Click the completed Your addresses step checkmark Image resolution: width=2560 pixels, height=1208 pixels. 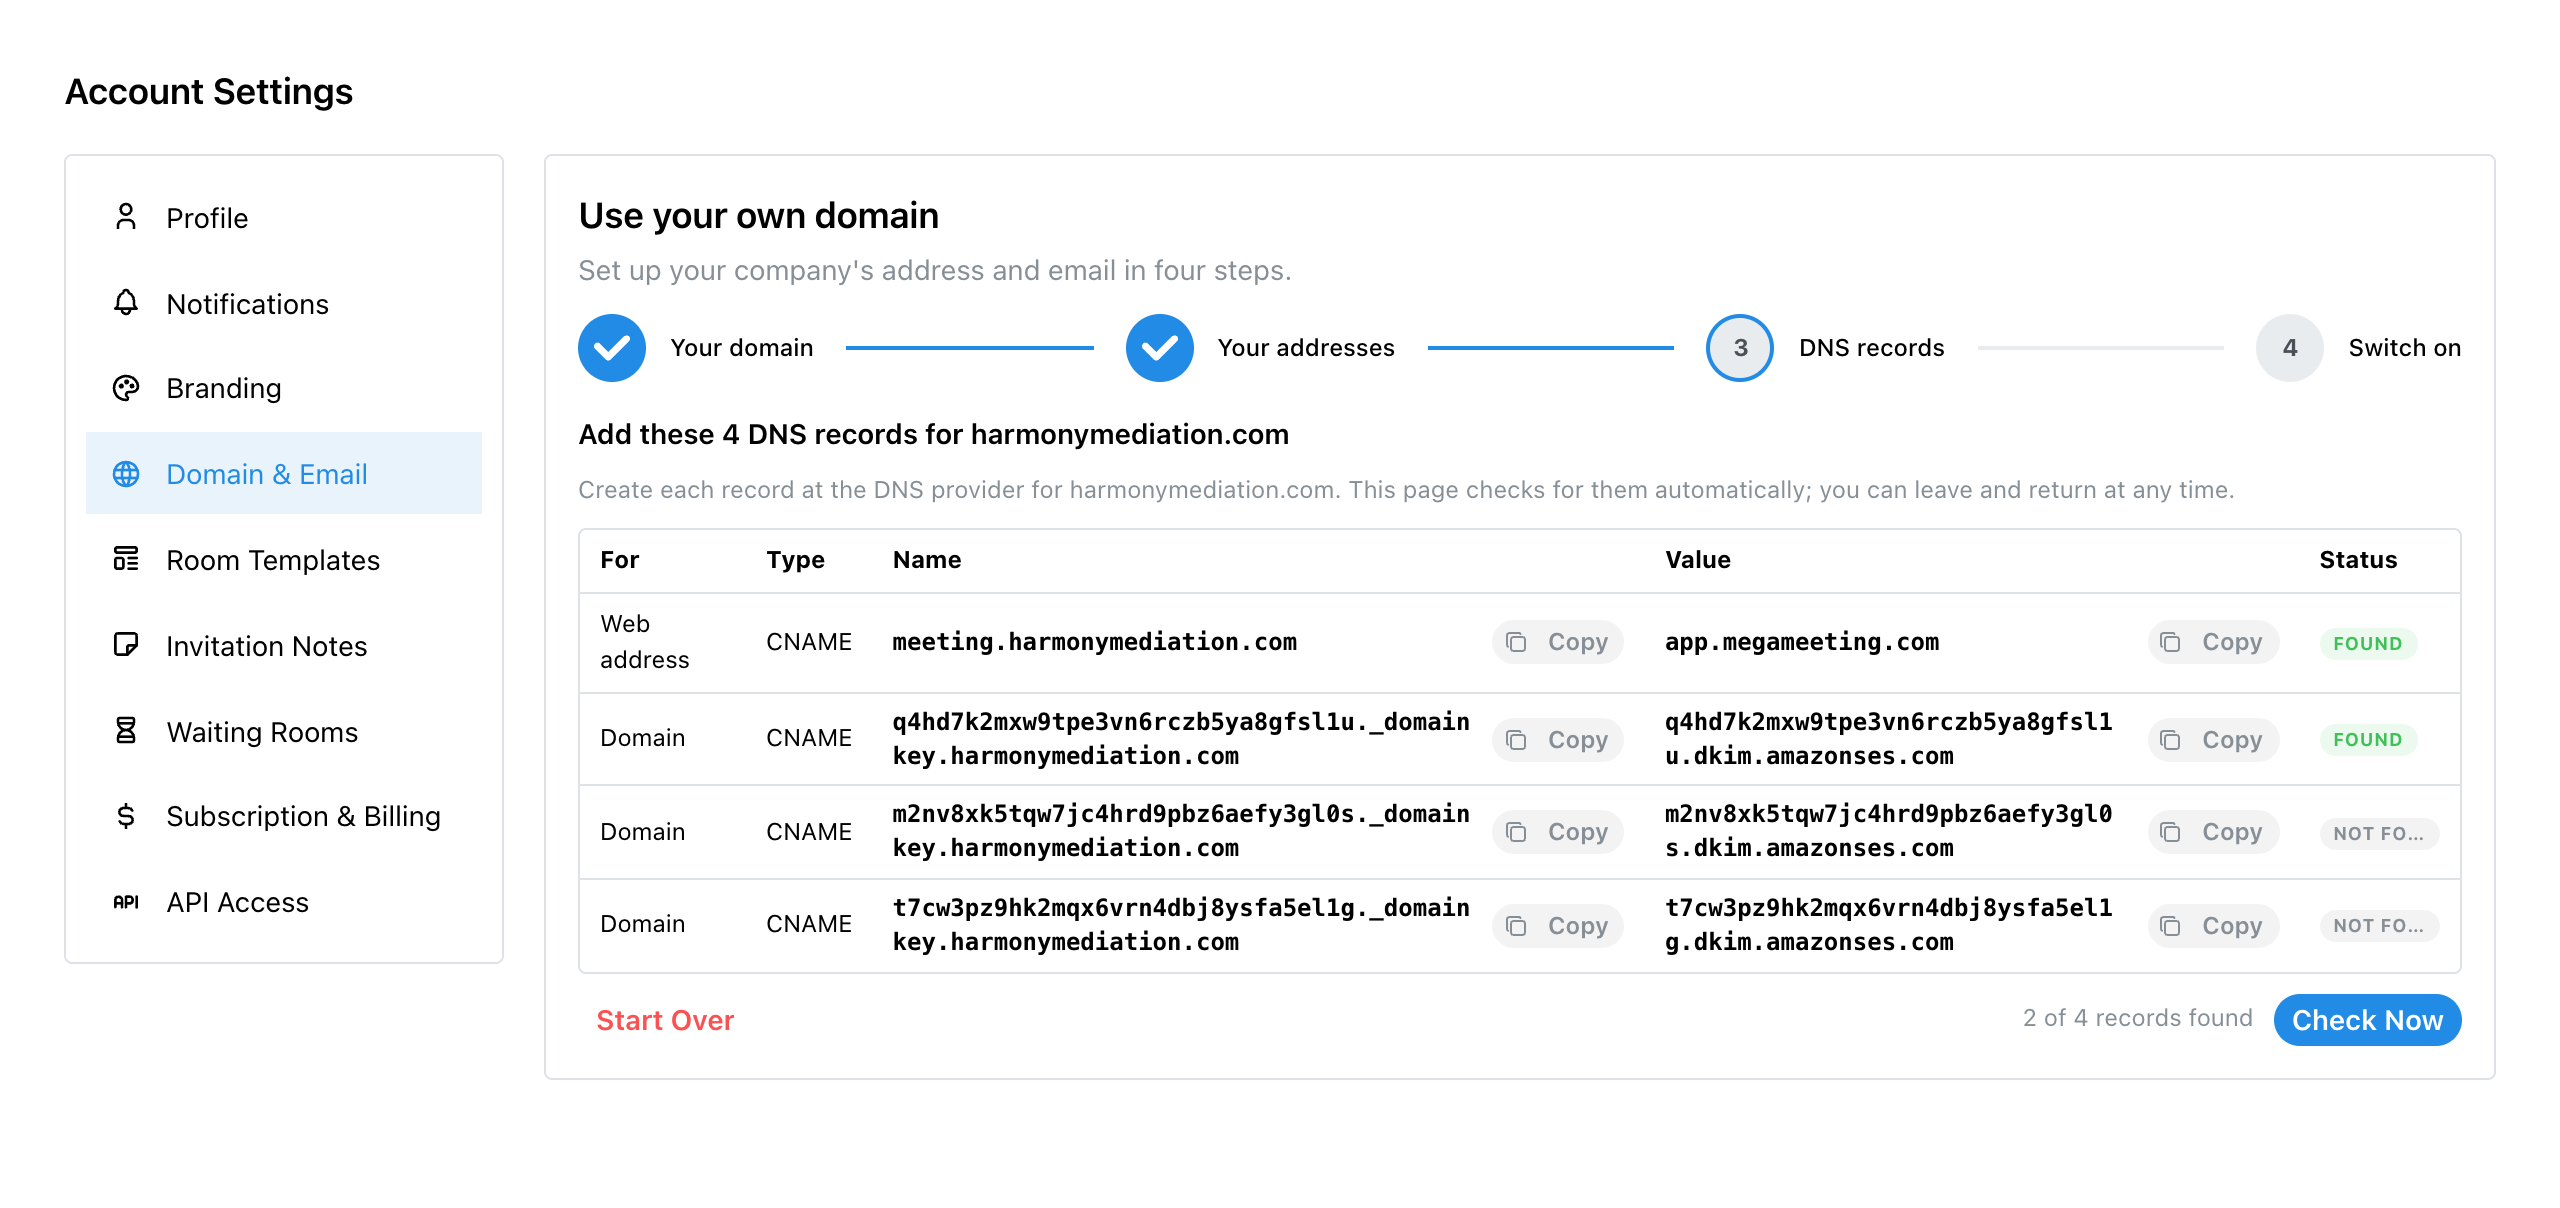[x=1160, y=348]
